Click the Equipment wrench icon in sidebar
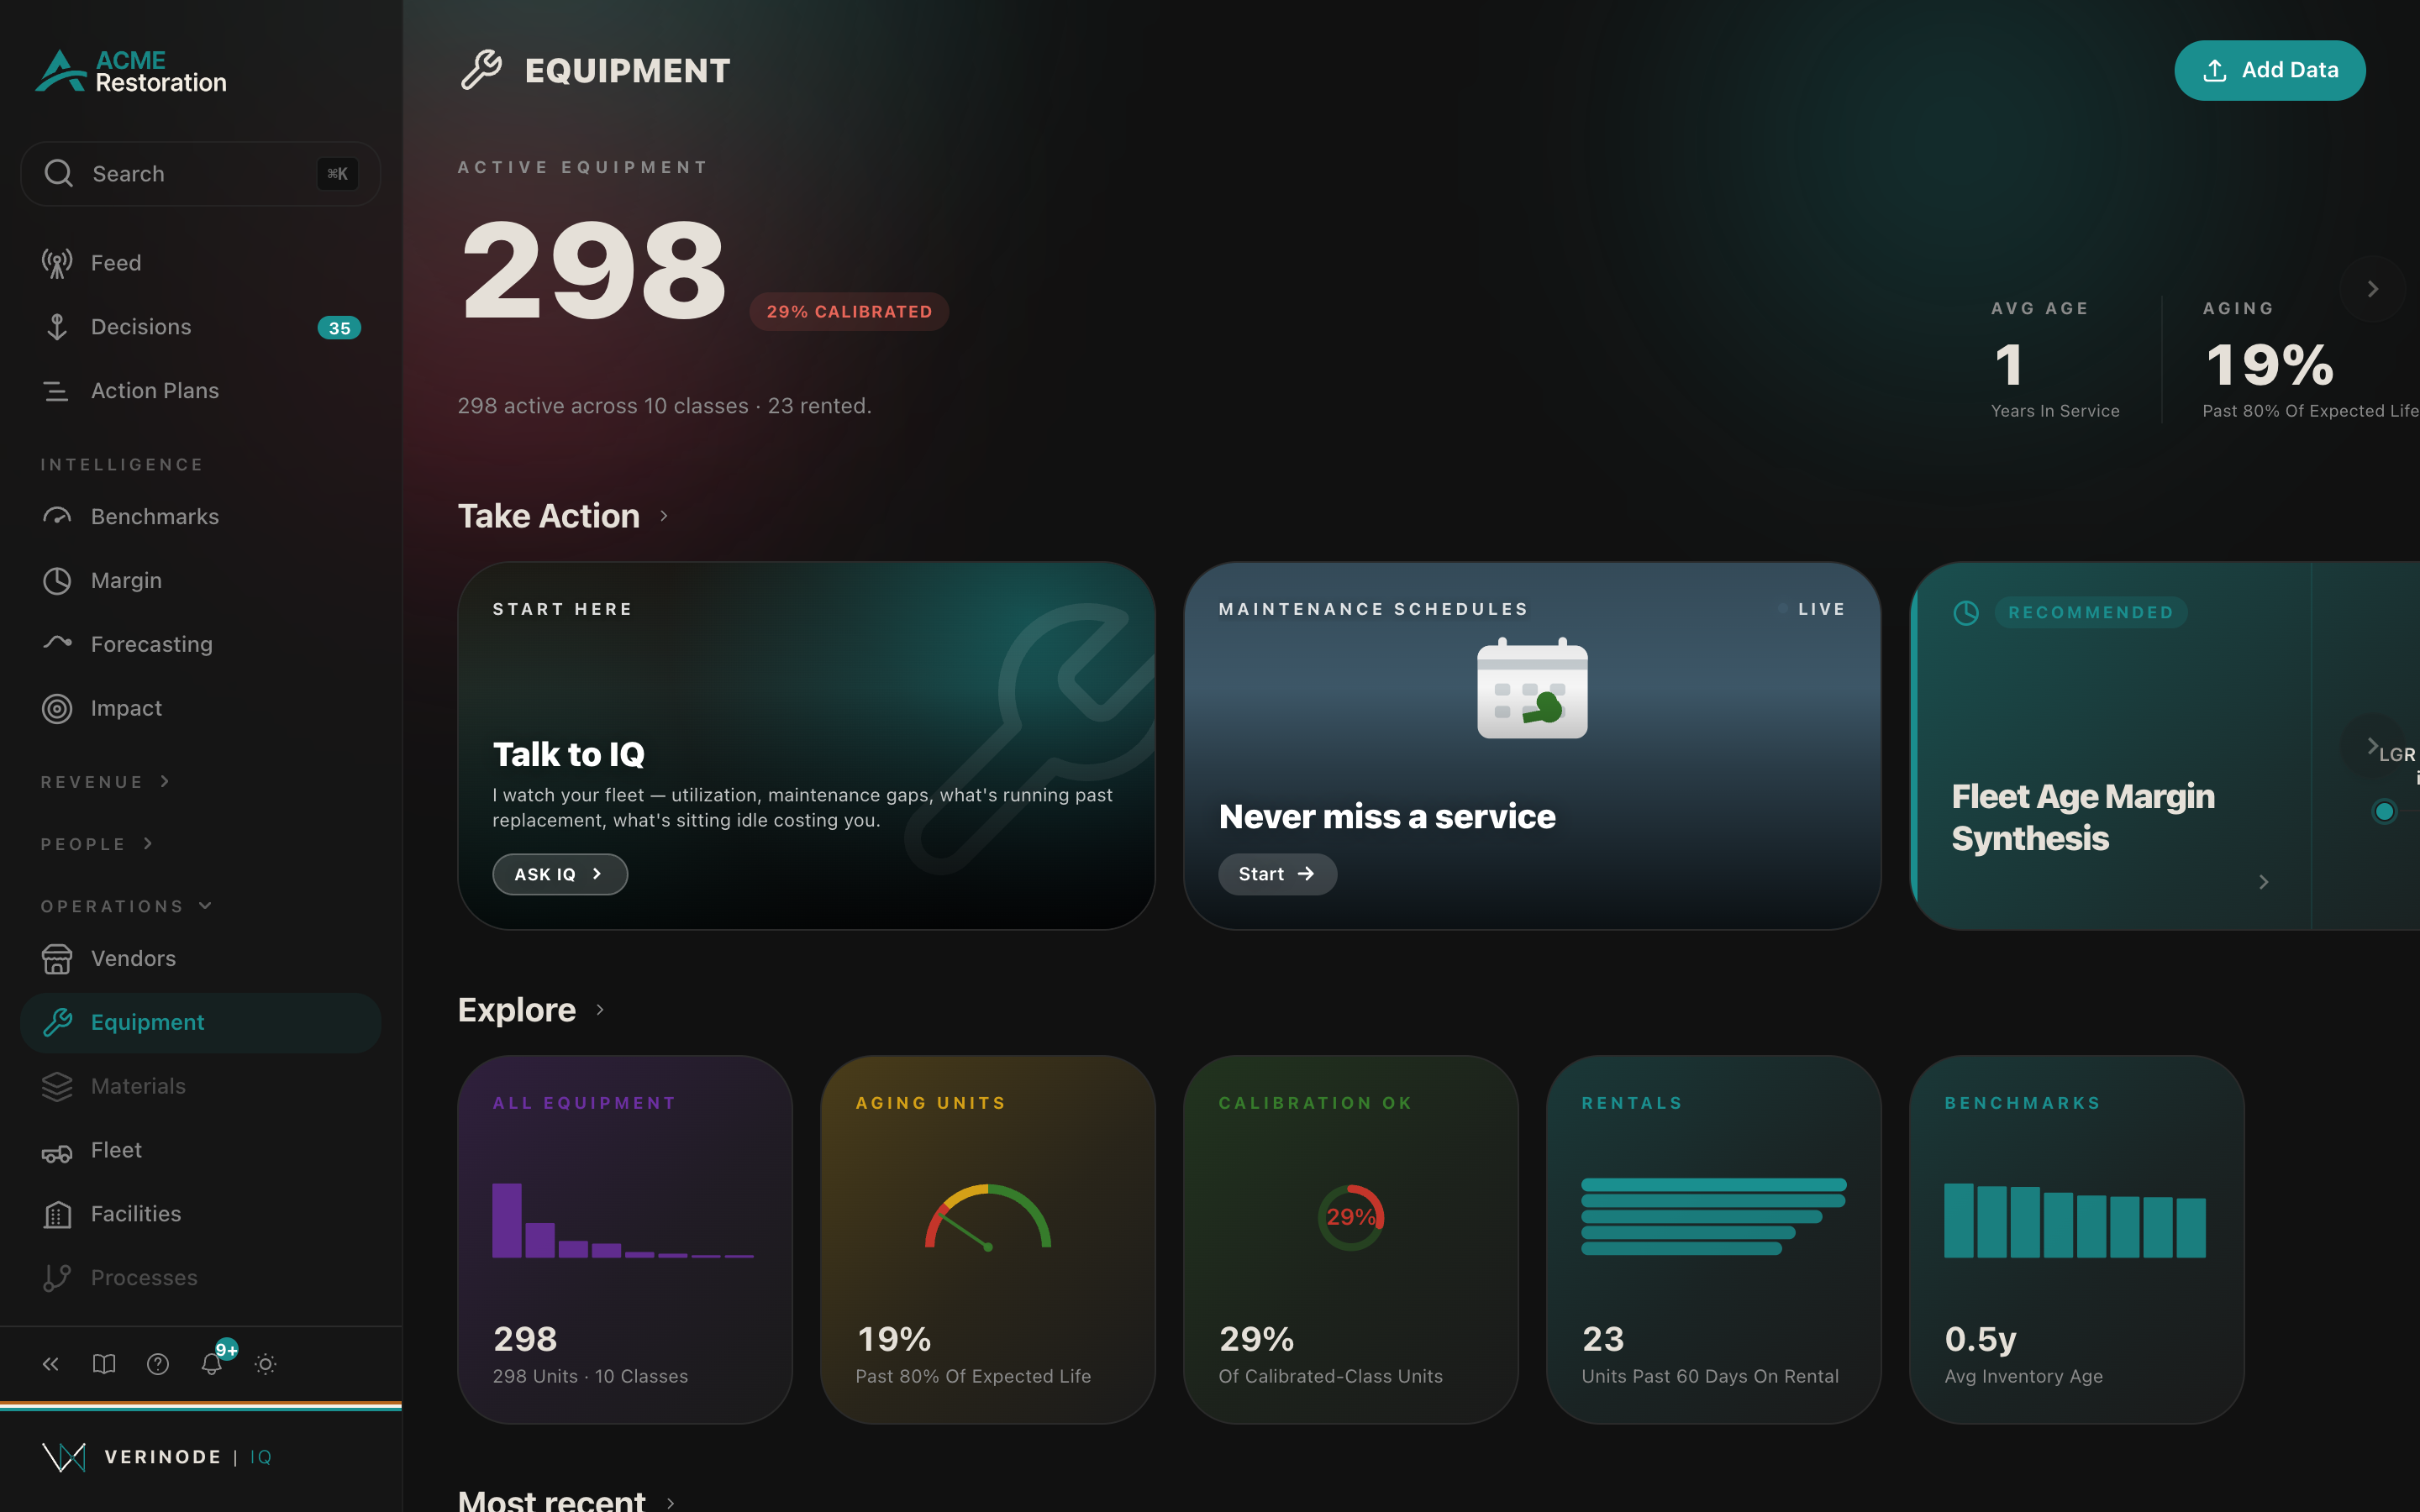The height and width of the screenshot is (1512, 2420). coord(57,1022)
